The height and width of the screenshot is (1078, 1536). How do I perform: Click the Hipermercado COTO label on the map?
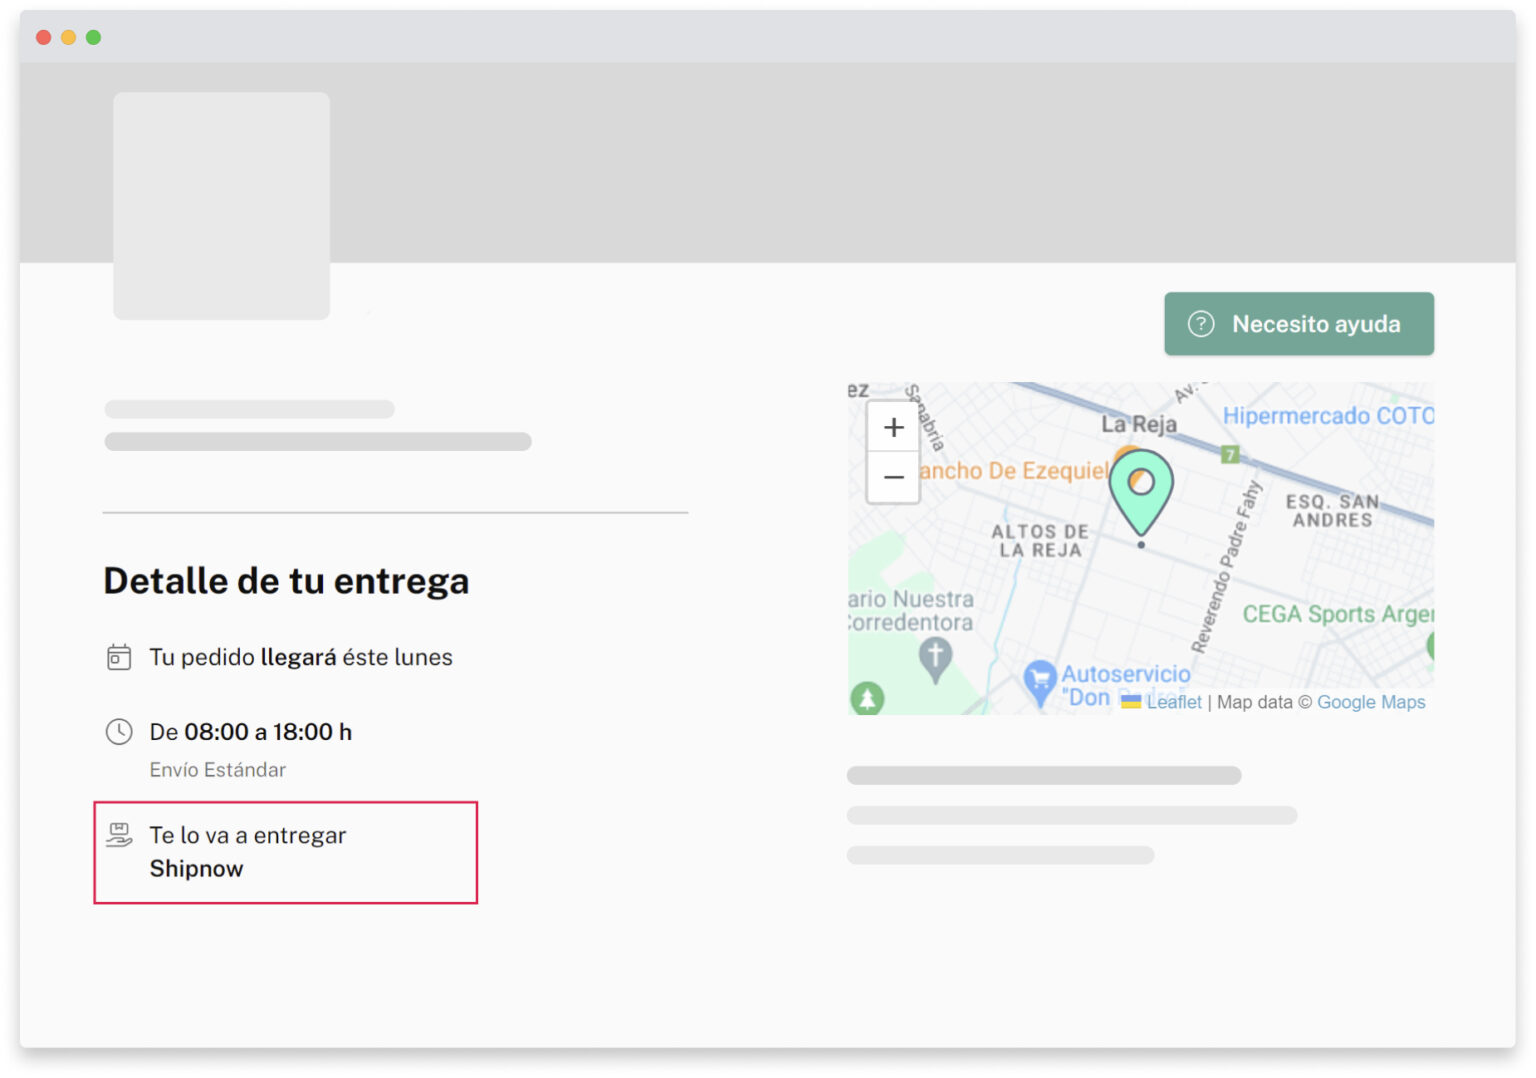point(1325,415)
